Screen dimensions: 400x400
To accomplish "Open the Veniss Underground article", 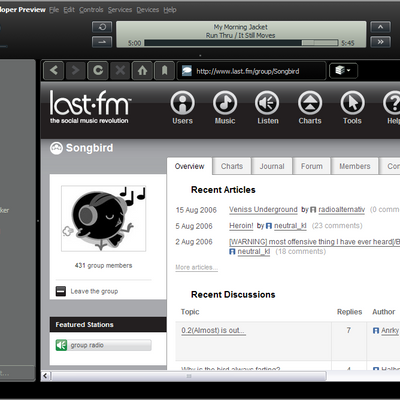I will [263, 209].
